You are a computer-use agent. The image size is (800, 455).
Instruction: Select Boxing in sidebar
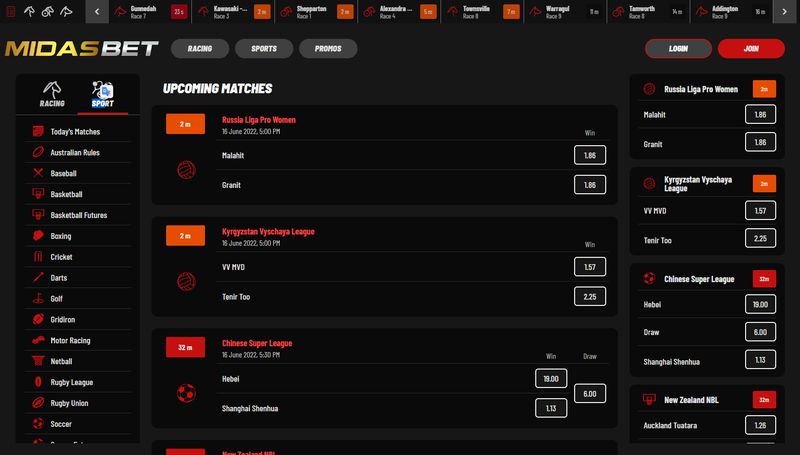pyautogui.click(x=78, y=236)
